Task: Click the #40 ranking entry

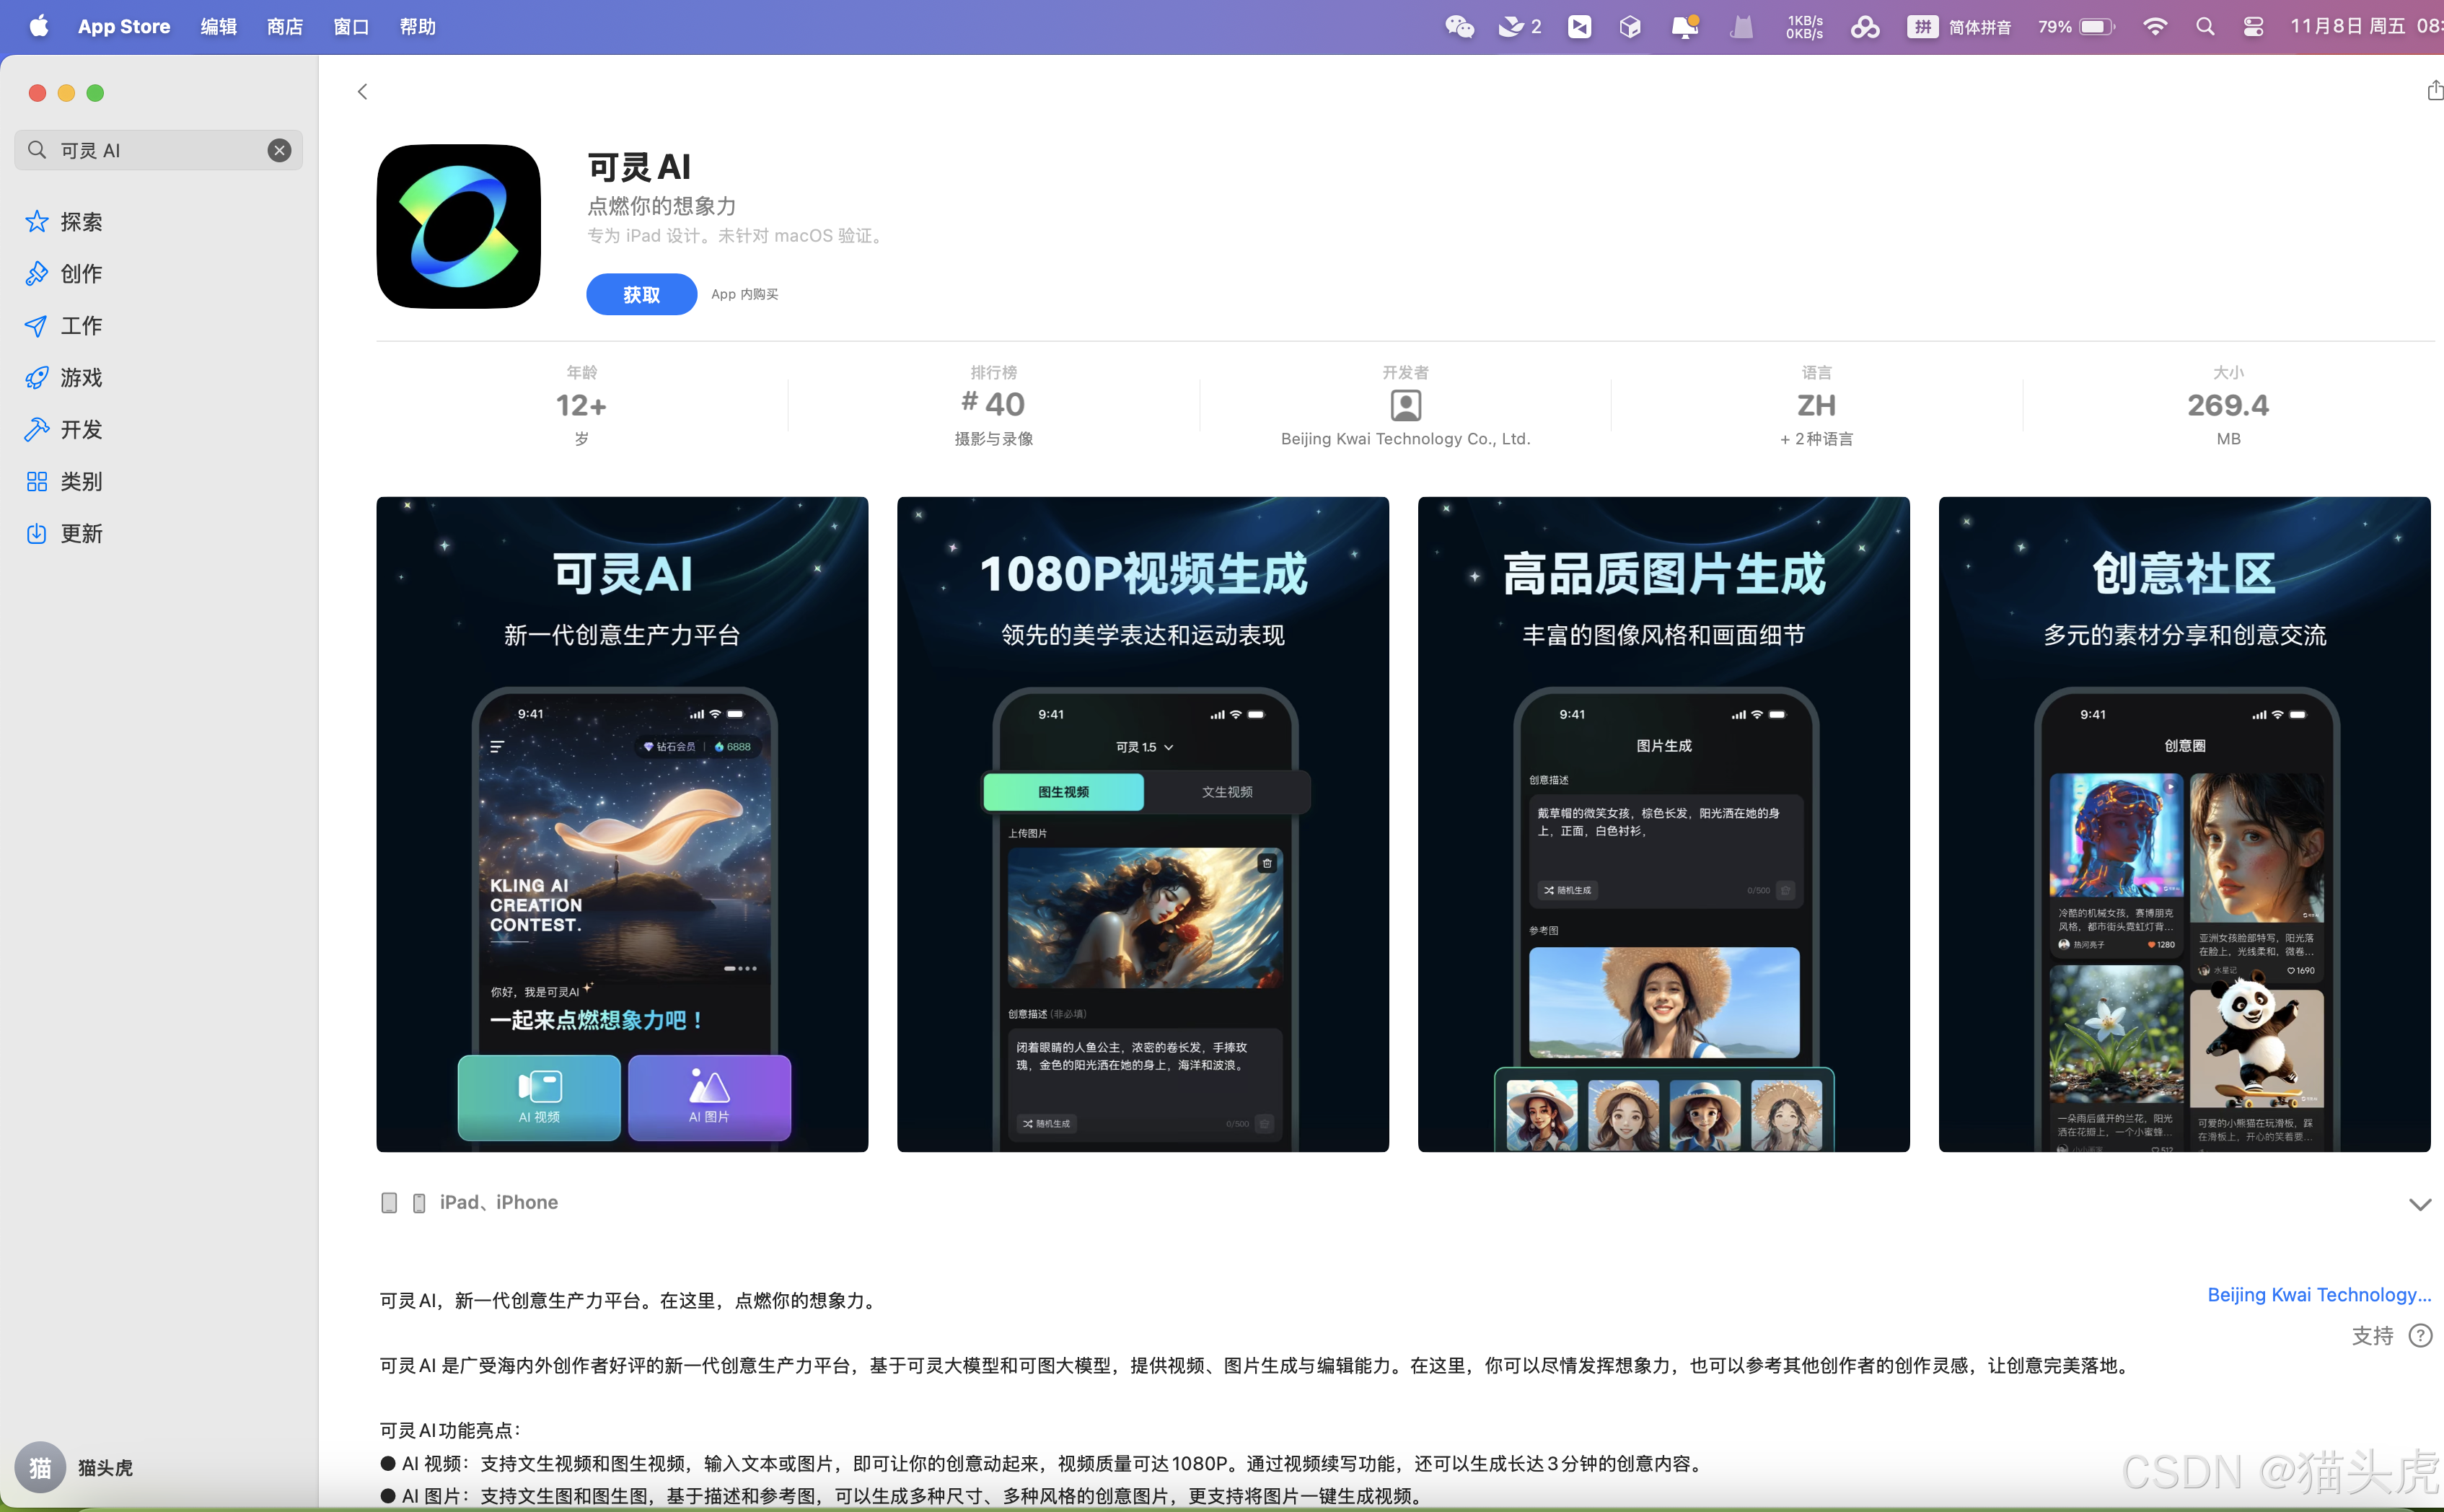Action: [993, 404]
